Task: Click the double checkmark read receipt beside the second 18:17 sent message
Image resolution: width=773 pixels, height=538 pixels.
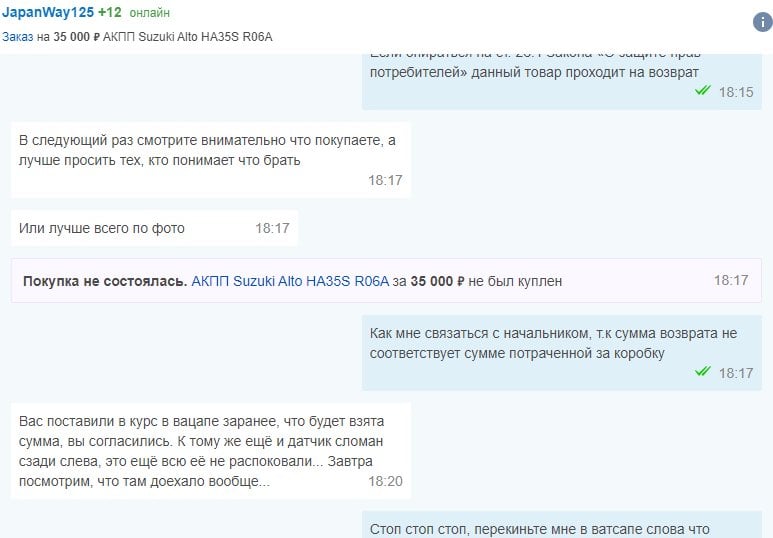Action: 703,371
